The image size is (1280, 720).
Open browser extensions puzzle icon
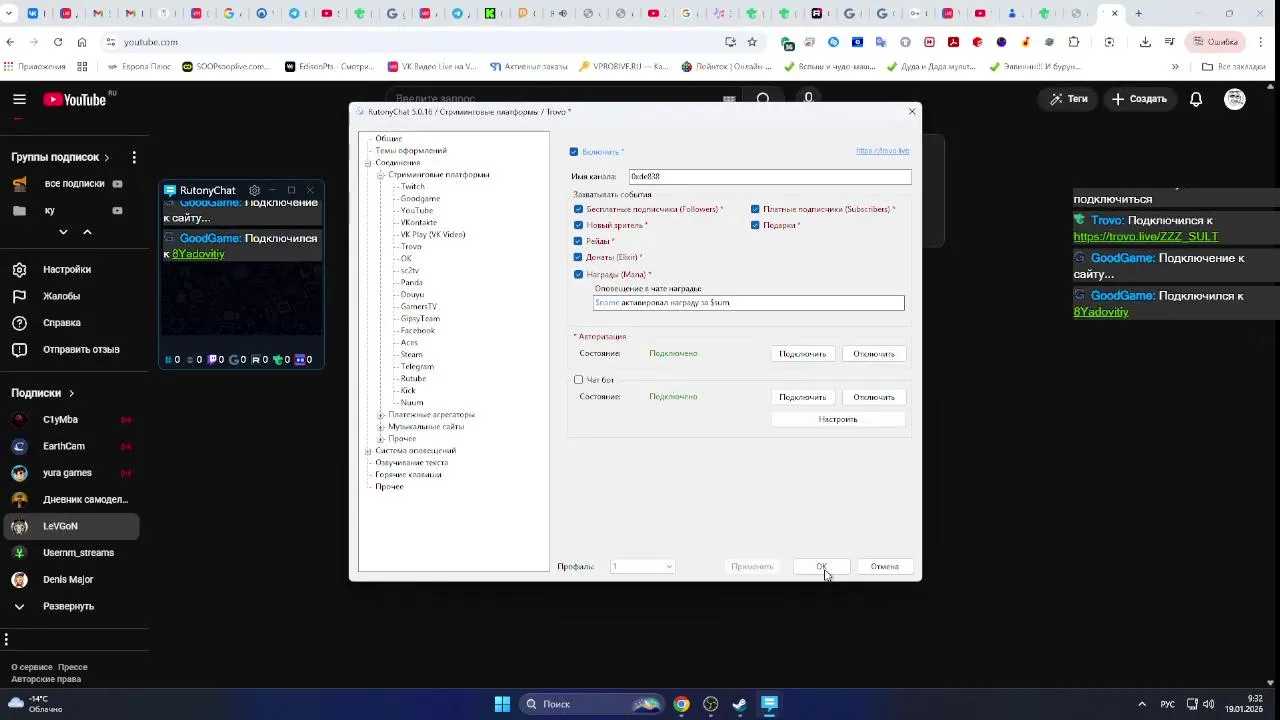[x=1074, y=42]
